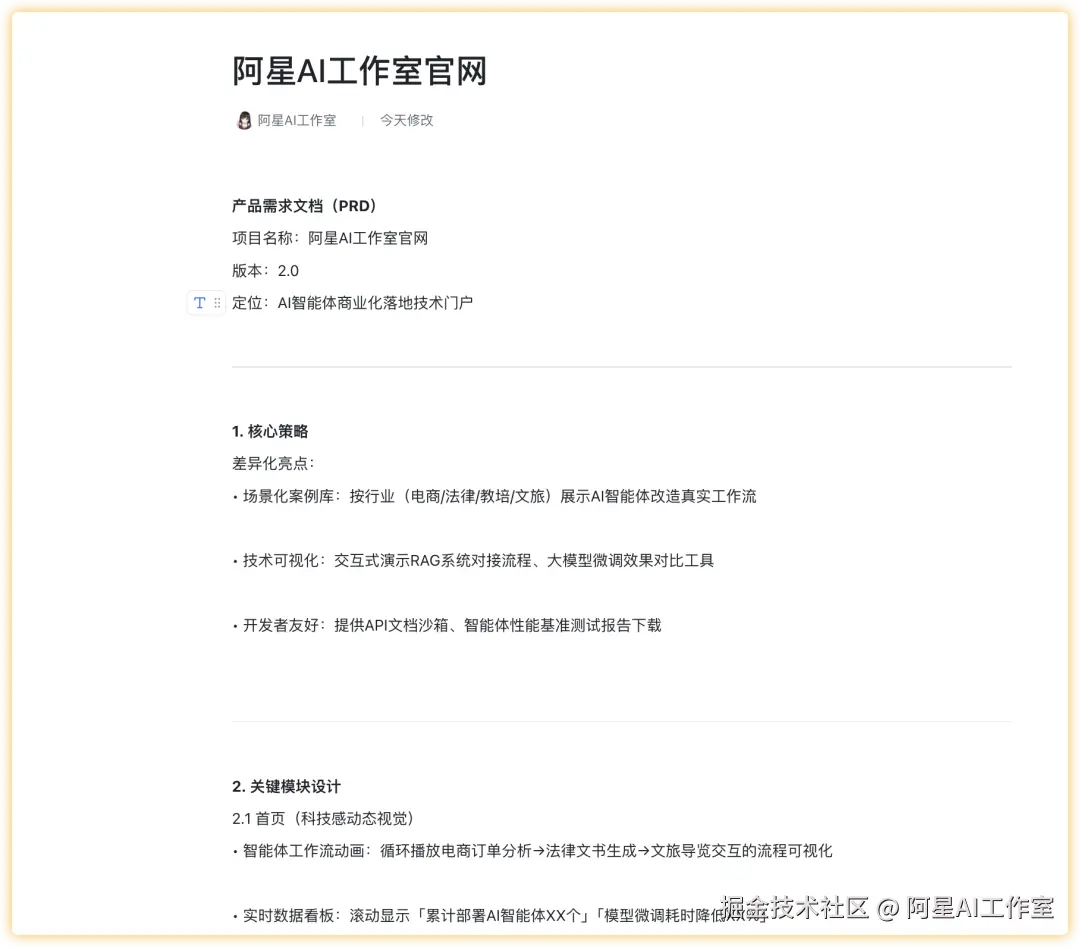Click the bullet before 技术可视化
This screenshot has width=1080, height=947.
point(234,561)
